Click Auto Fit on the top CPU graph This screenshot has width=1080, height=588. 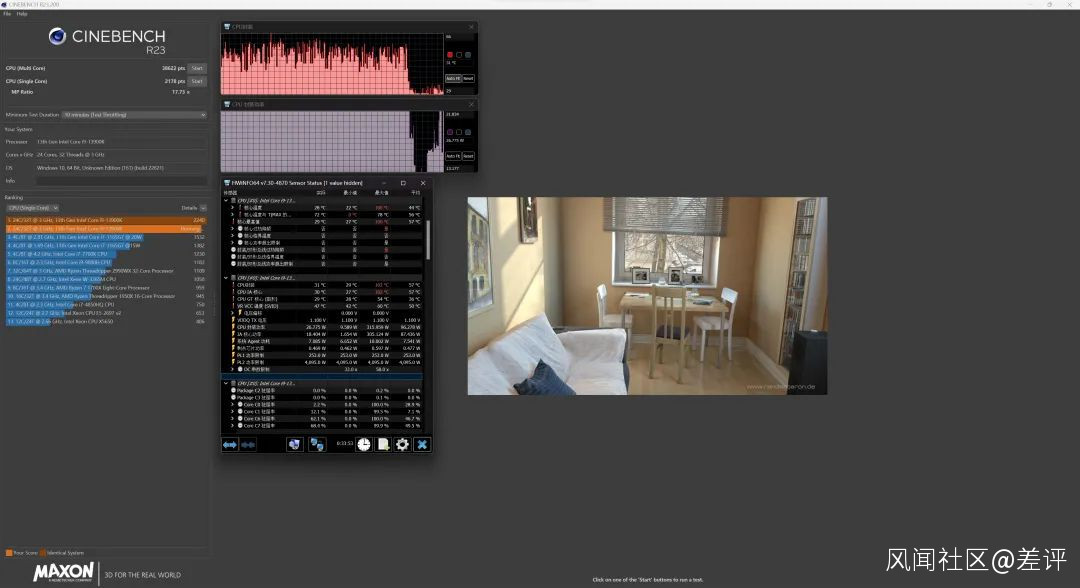pyautogui.click(x=452, y=78)
